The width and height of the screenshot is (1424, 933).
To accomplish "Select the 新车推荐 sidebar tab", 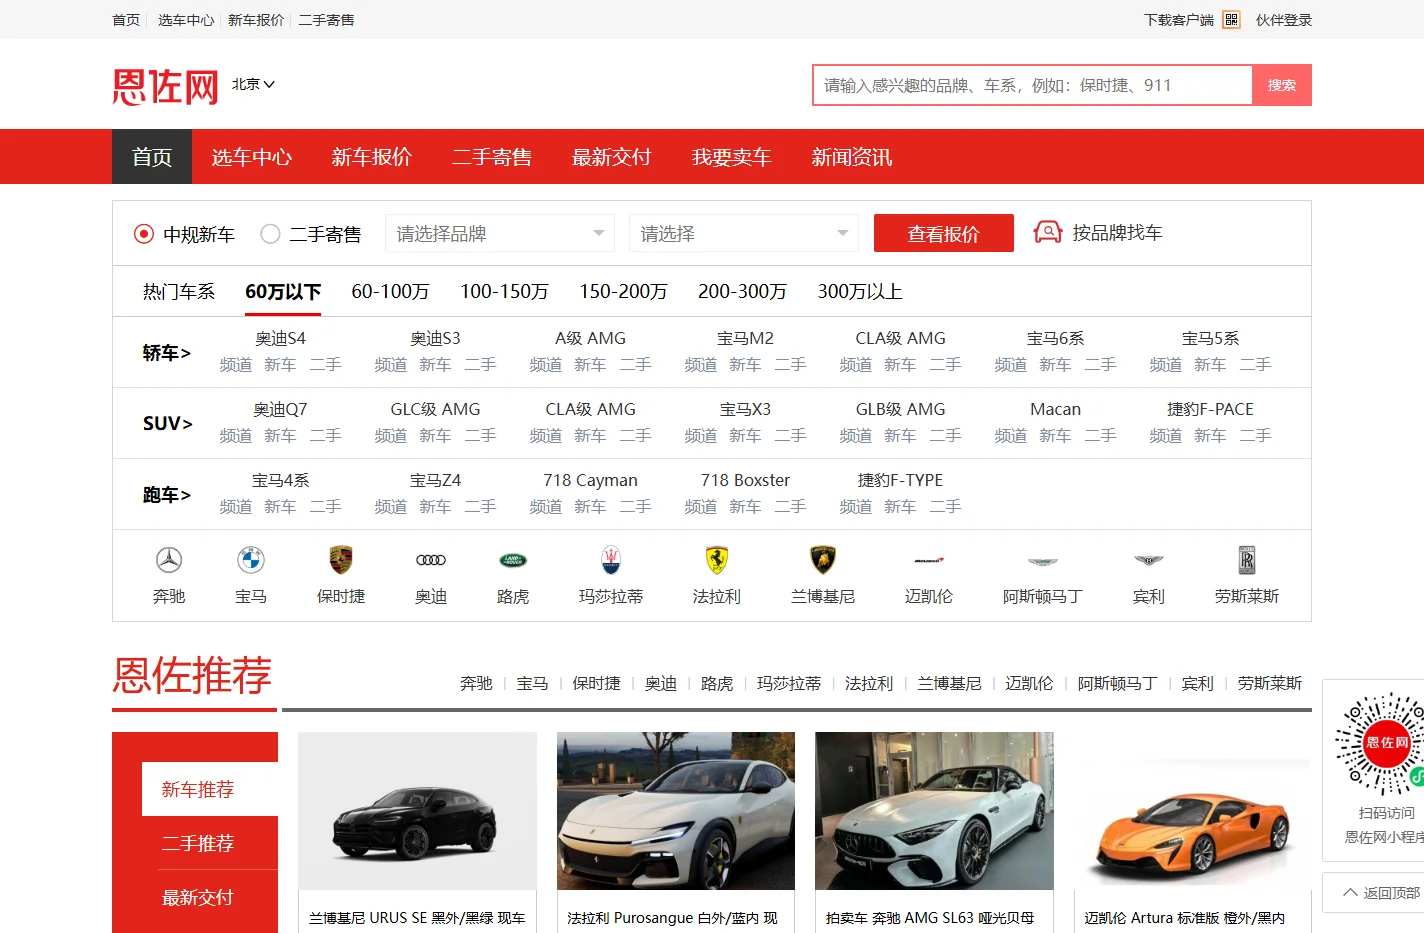I will (210, 789).
